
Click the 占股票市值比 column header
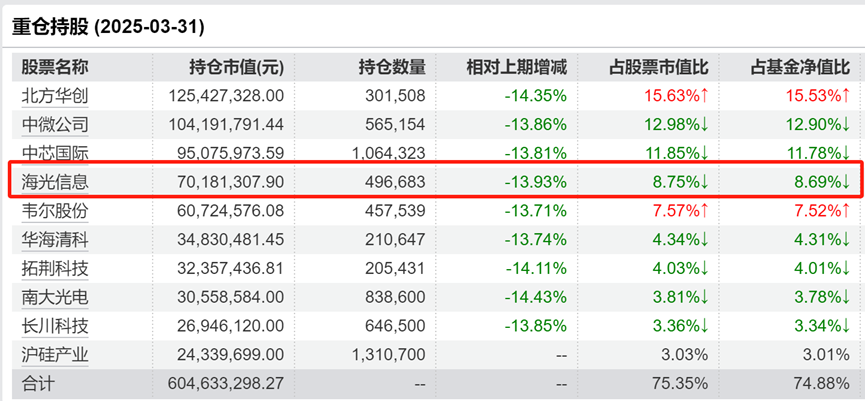658,67
